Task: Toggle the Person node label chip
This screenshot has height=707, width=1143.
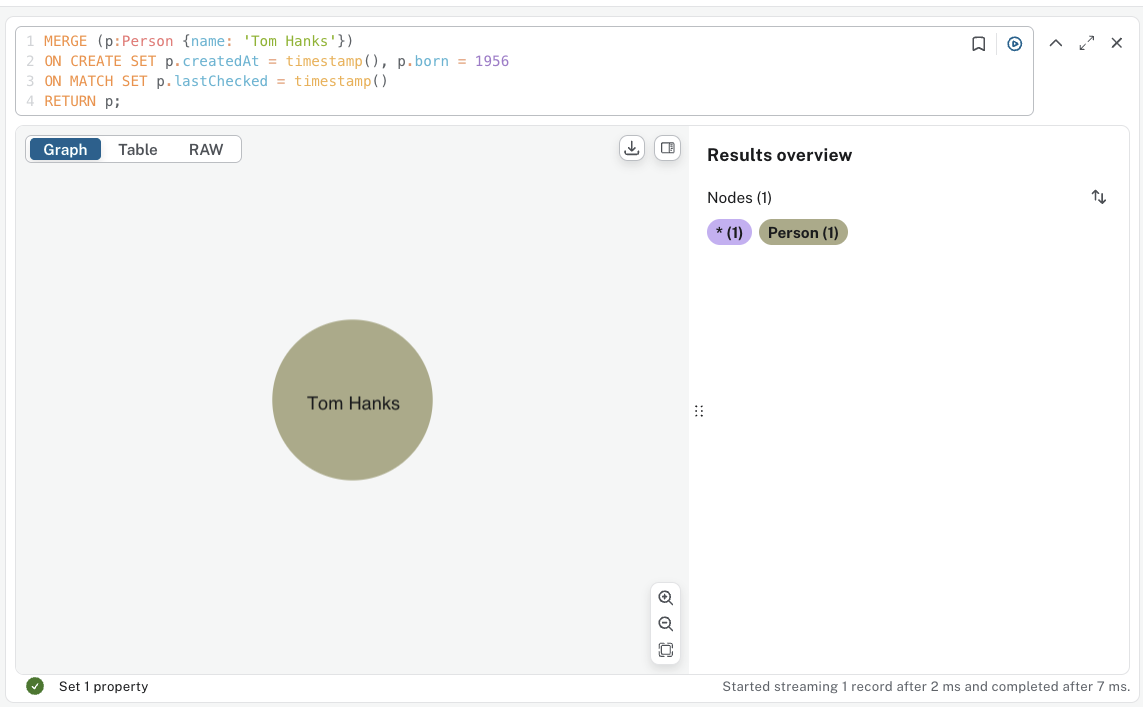Action: point(803,232)
